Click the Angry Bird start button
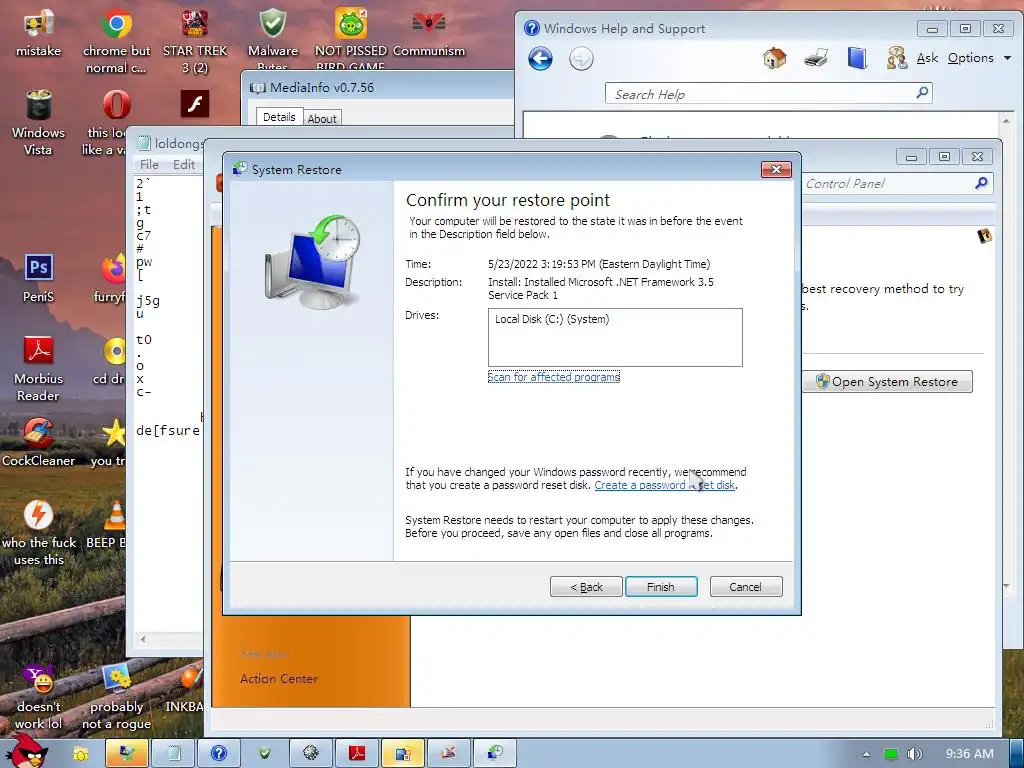 pyautogui.click(x=26, y=751)
